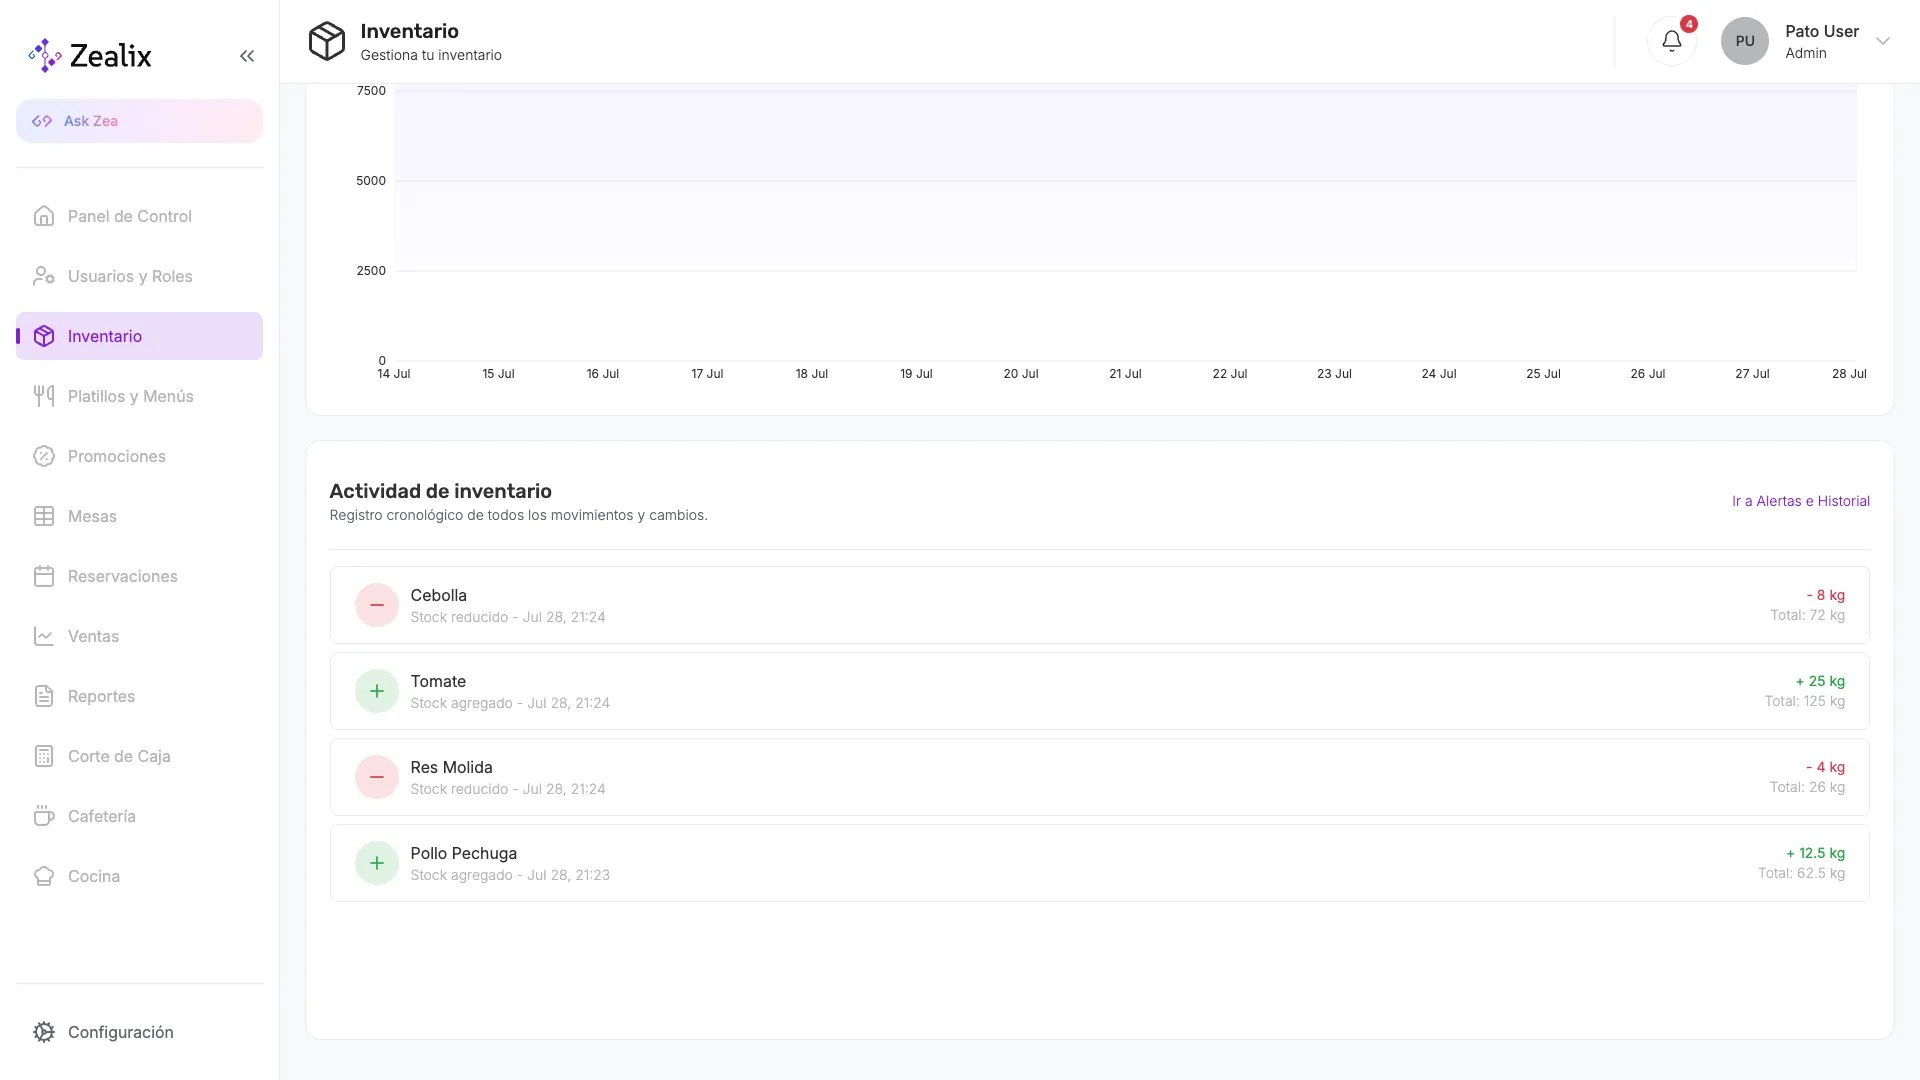This screenshot has width=1920, height=1080.
Task: Follow Ir a Alertas e Historial link
Action: point(1800,501)
